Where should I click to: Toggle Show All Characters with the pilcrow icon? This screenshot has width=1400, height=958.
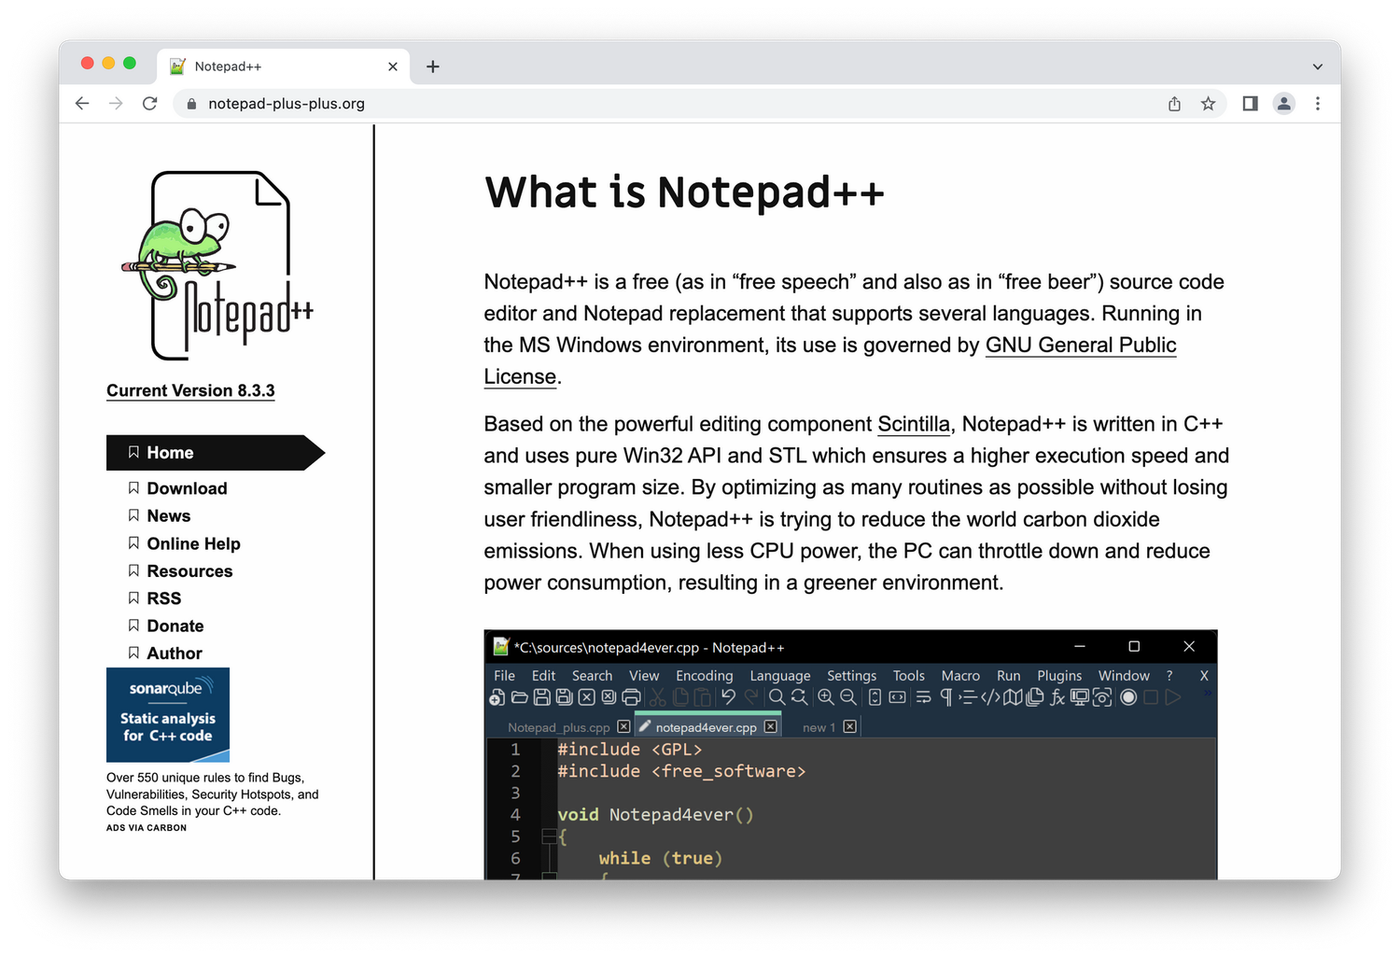point(946,697)
